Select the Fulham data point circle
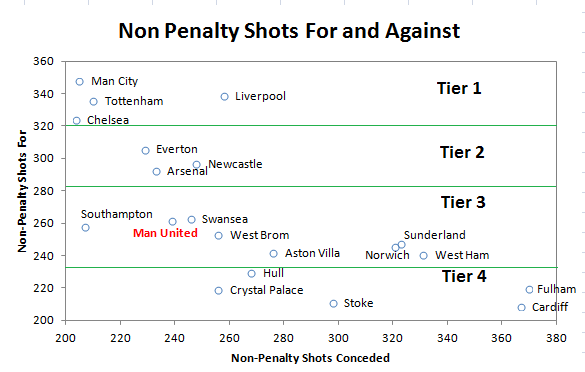This screenshot has height=372, width=585. [x=529, y=290]
